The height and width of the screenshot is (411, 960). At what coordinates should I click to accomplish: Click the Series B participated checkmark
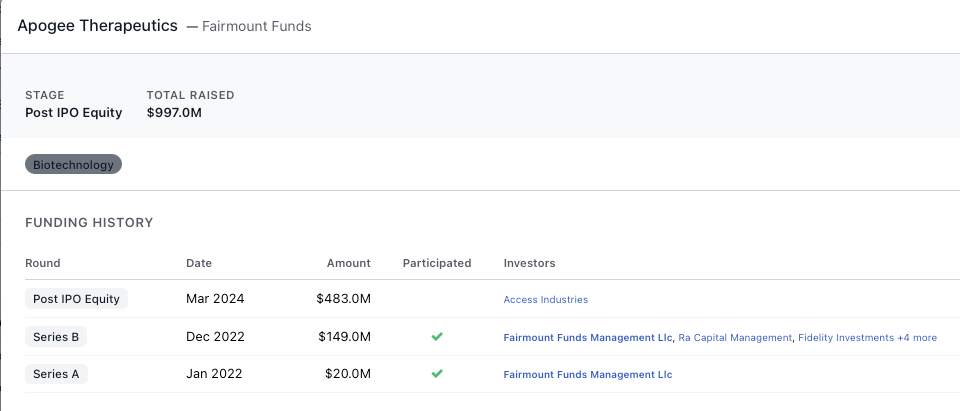(437, 337)
